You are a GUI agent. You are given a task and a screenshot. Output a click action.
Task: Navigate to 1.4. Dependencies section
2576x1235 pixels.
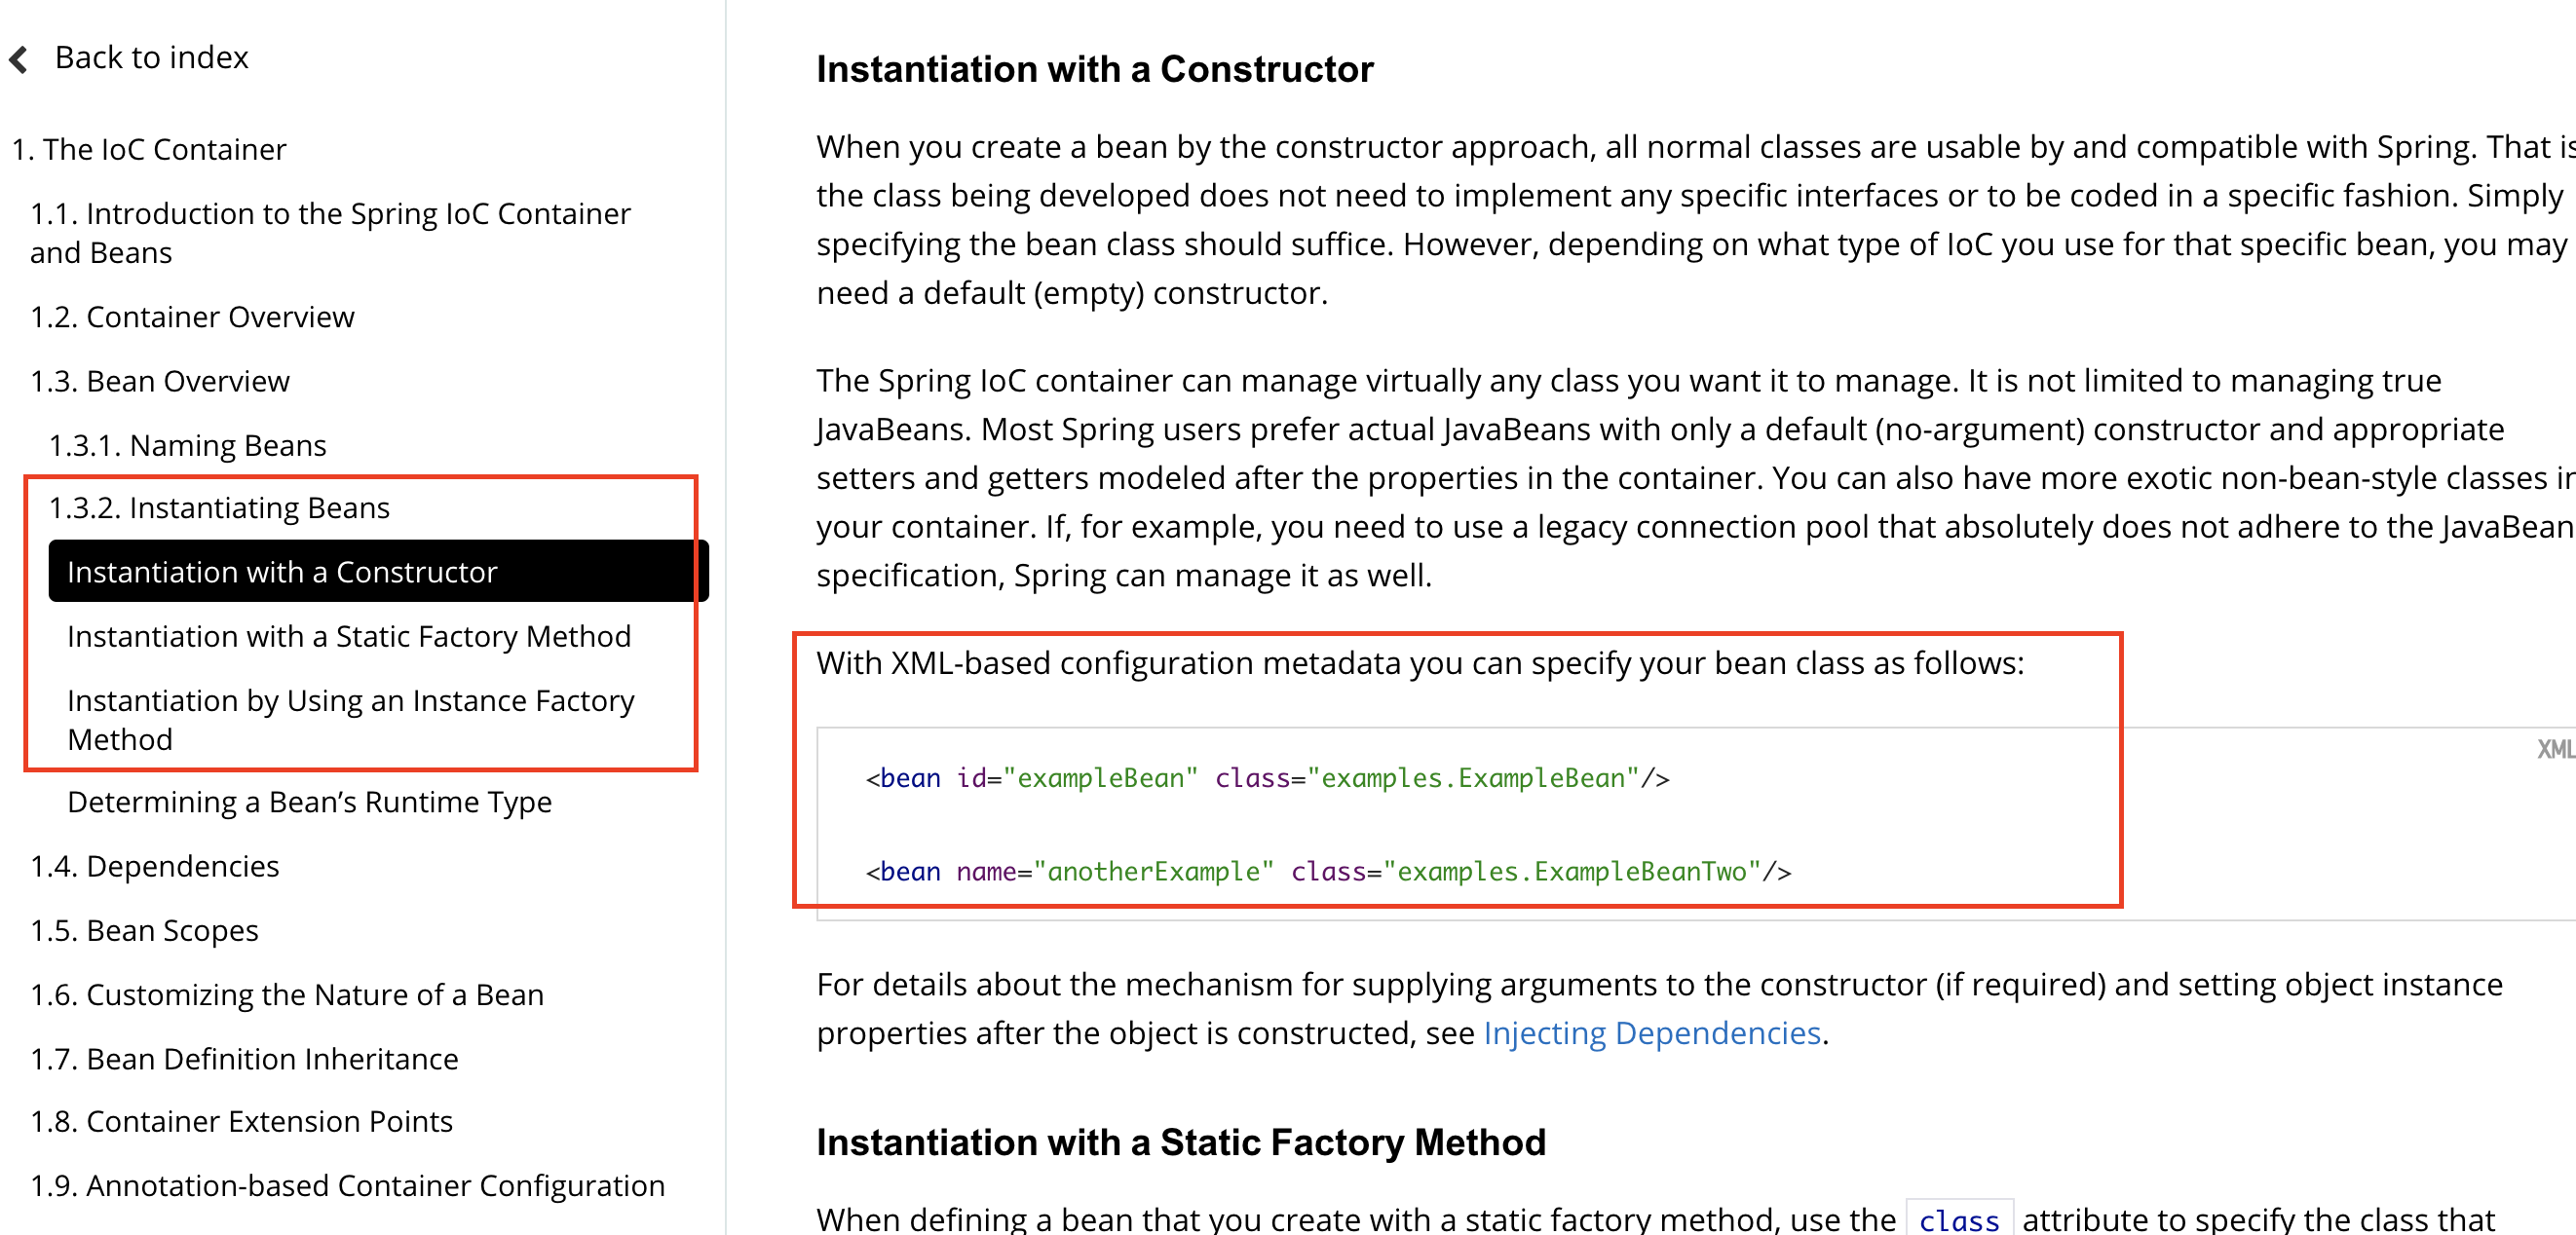pos(154,866)
